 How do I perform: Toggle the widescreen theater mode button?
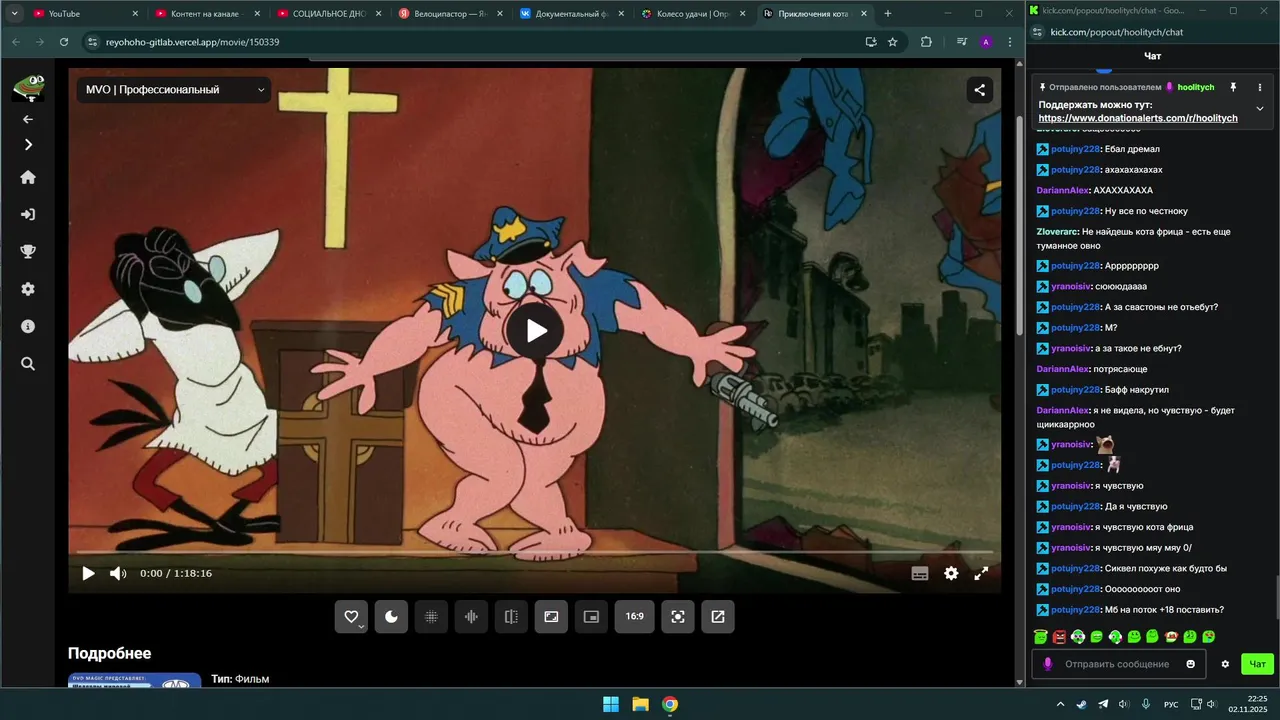[551, 616]
